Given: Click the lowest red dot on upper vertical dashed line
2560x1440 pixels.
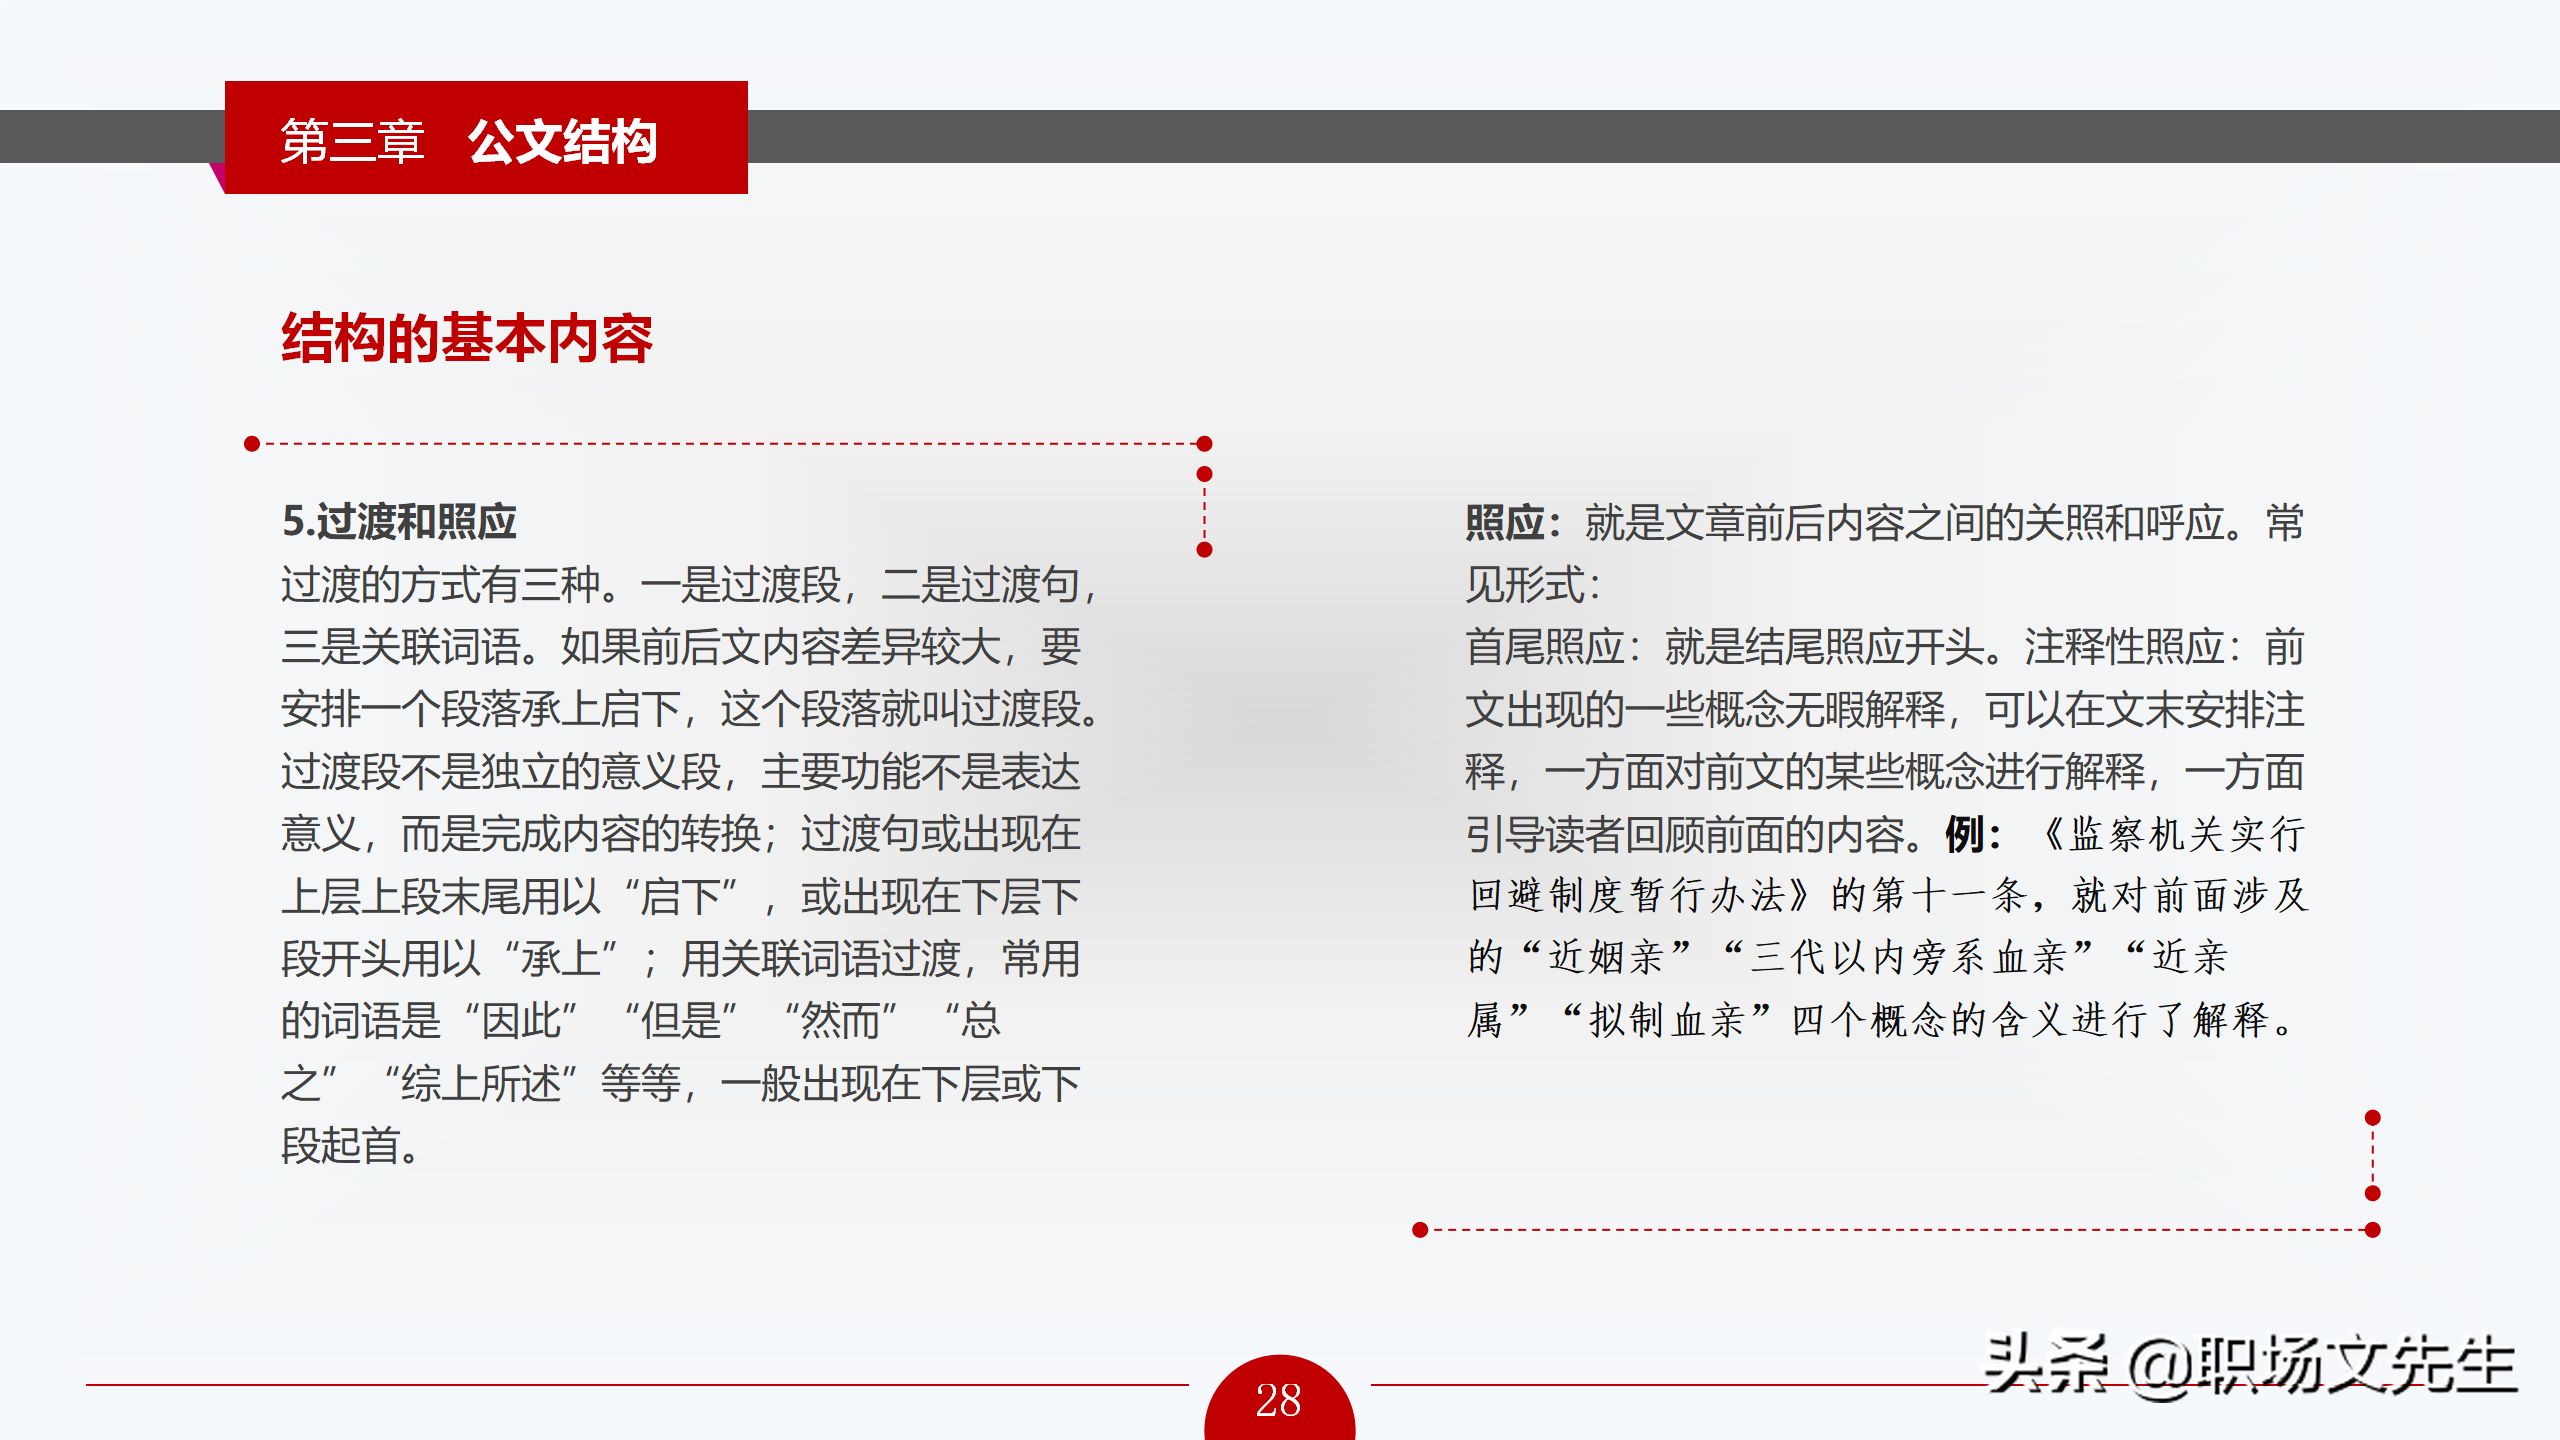Looking at the screenshot, I should pyautogui.click(x=1205, y=550).
